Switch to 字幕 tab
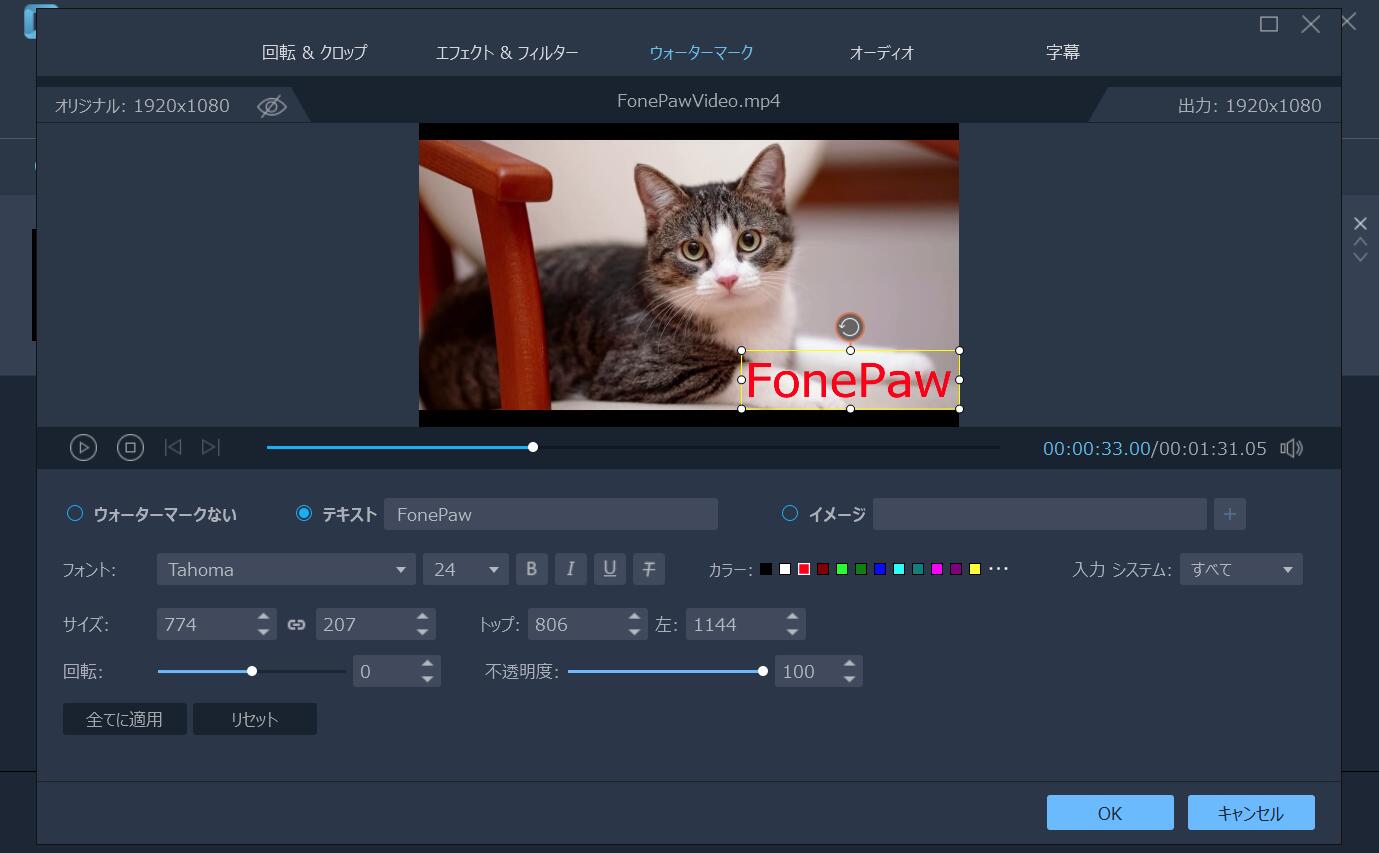Viewport: 1379px width, 853px height. [1063, 52]
